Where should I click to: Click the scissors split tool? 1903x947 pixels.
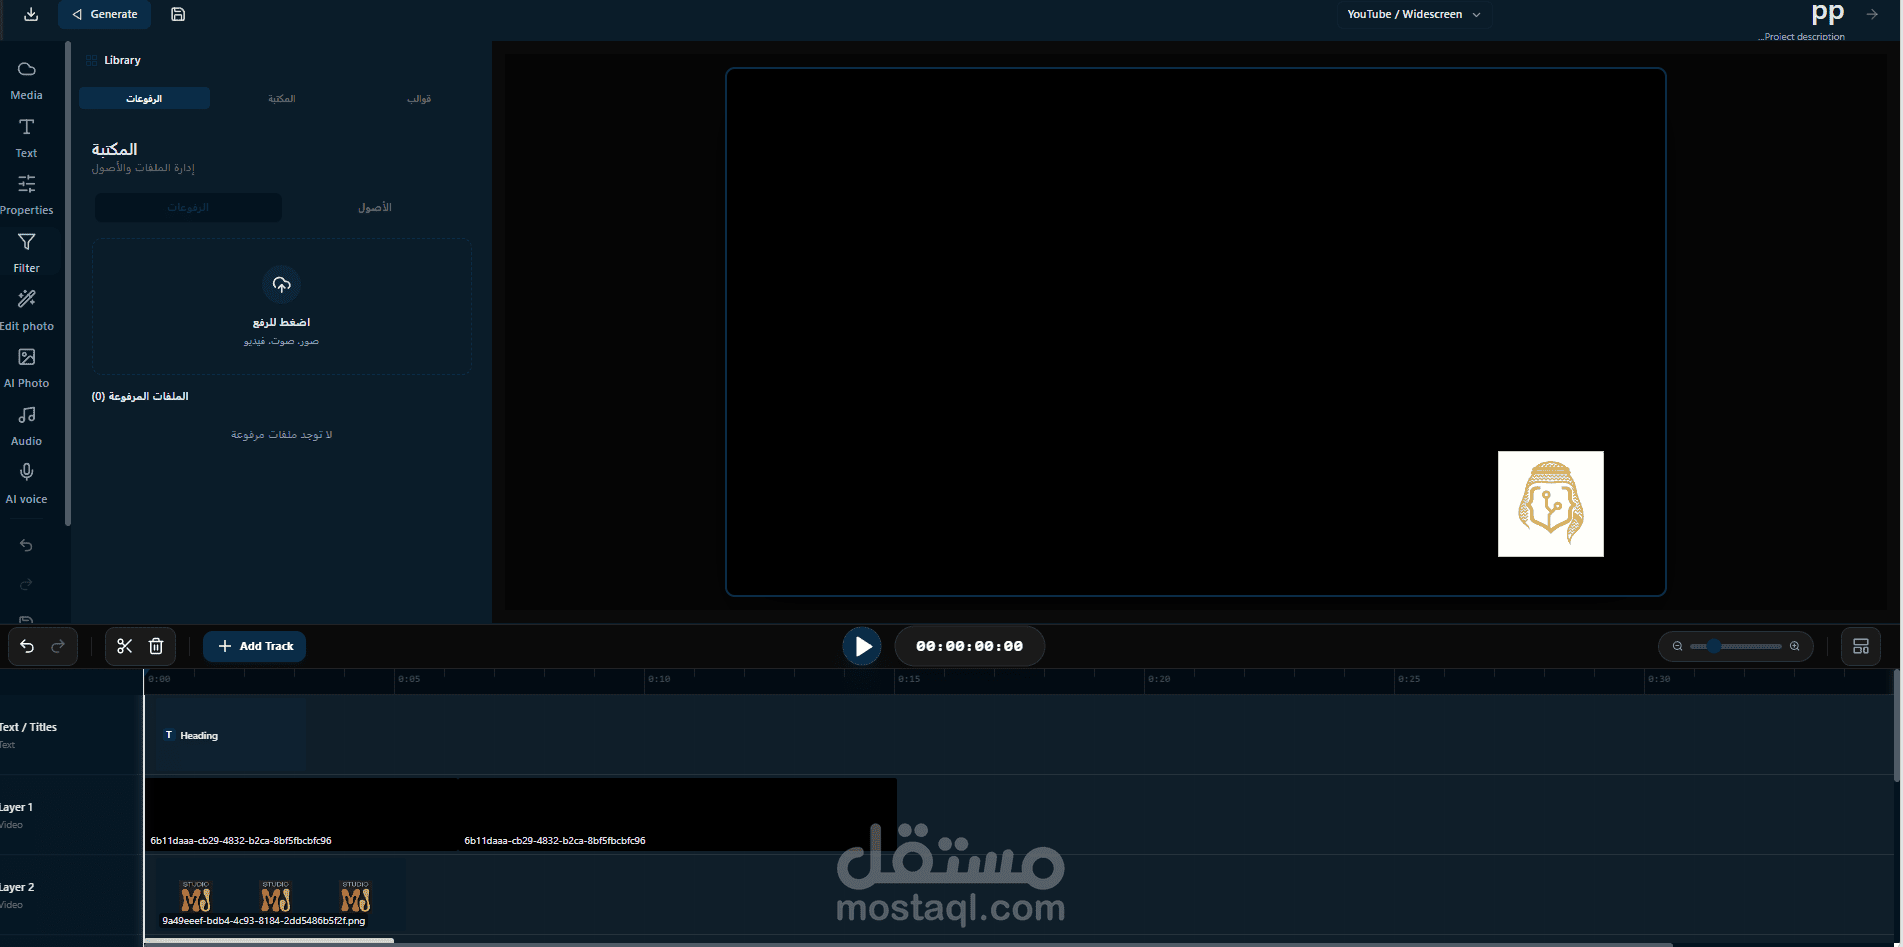[124, 646]
